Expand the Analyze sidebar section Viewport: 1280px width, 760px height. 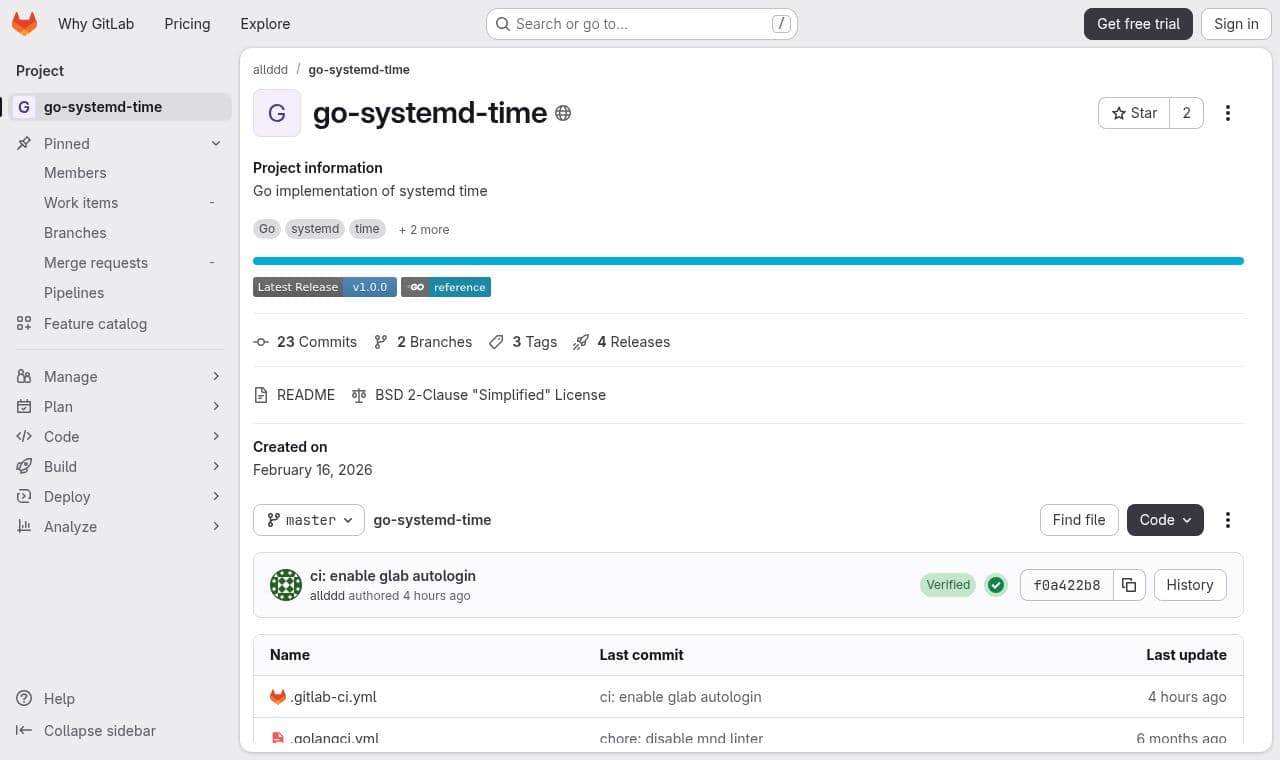point(120,527)
